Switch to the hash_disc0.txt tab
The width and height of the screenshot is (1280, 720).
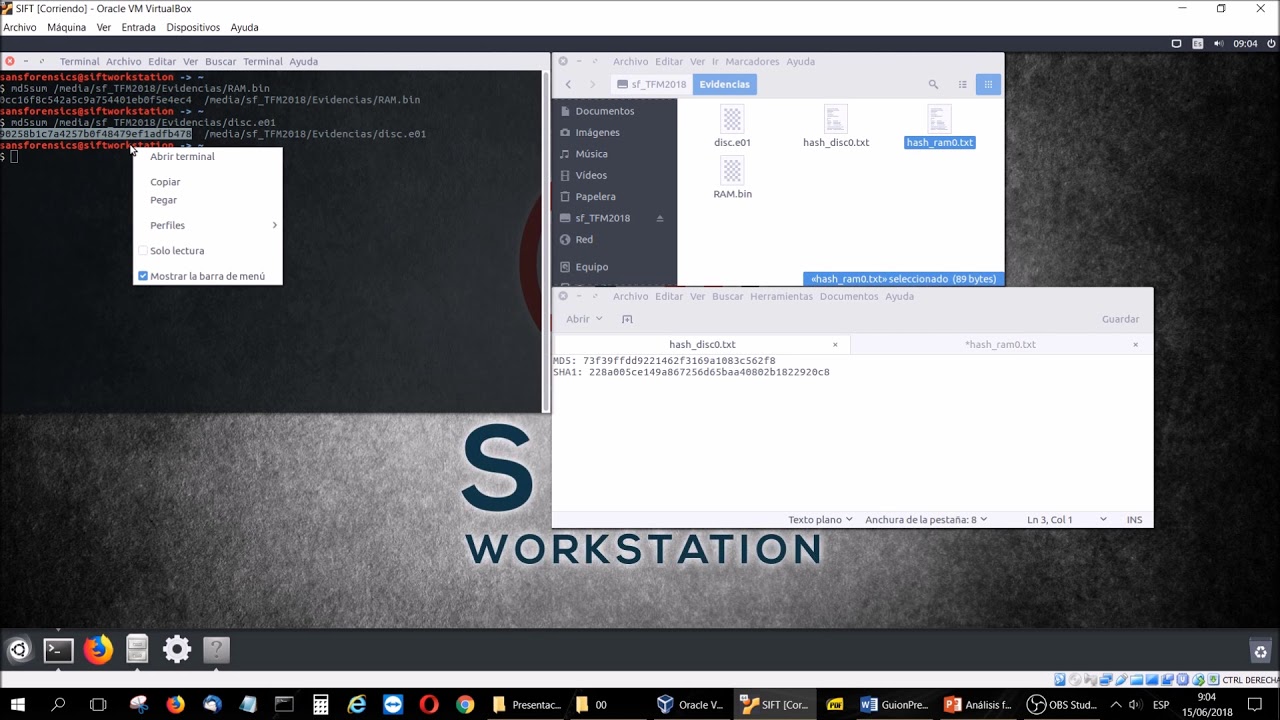pyautogui.click(x=701, y=344)
